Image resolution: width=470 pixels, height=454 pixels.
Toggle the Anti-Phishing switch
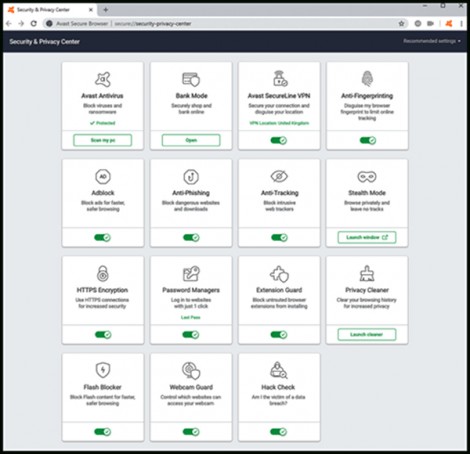(x=191, y=237)
